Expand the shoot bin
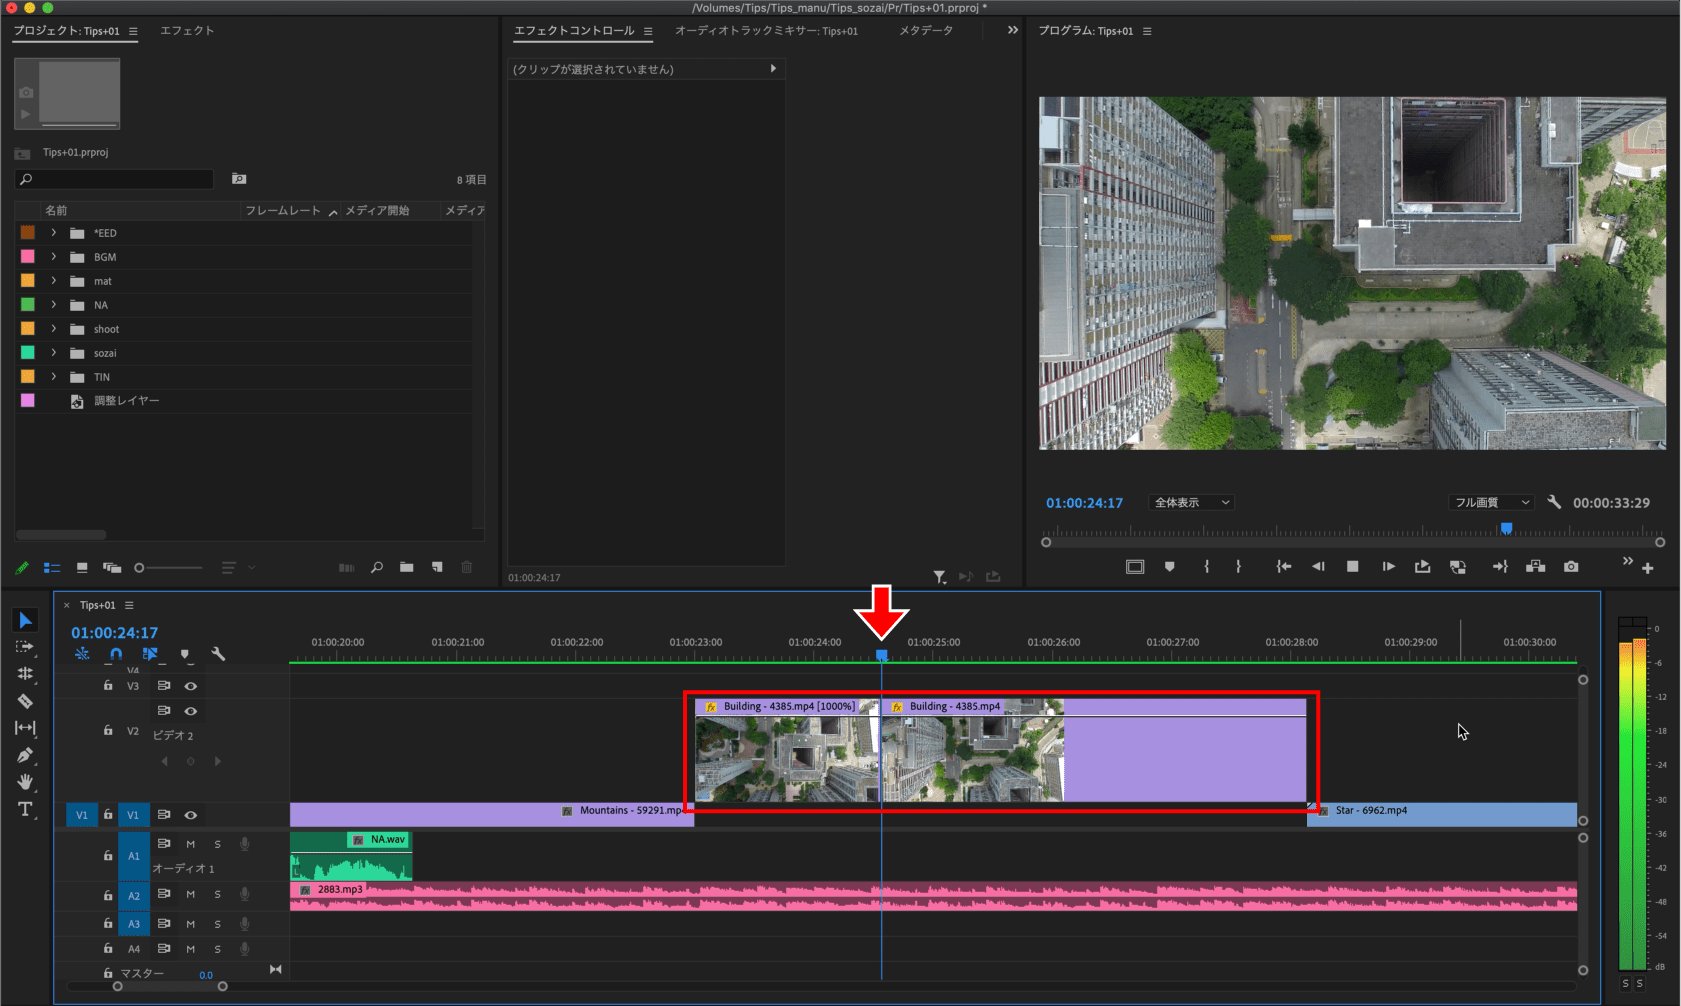The height and width of the screenshot is (1006, 1681). pyautogui.click(x=54, y=329)
